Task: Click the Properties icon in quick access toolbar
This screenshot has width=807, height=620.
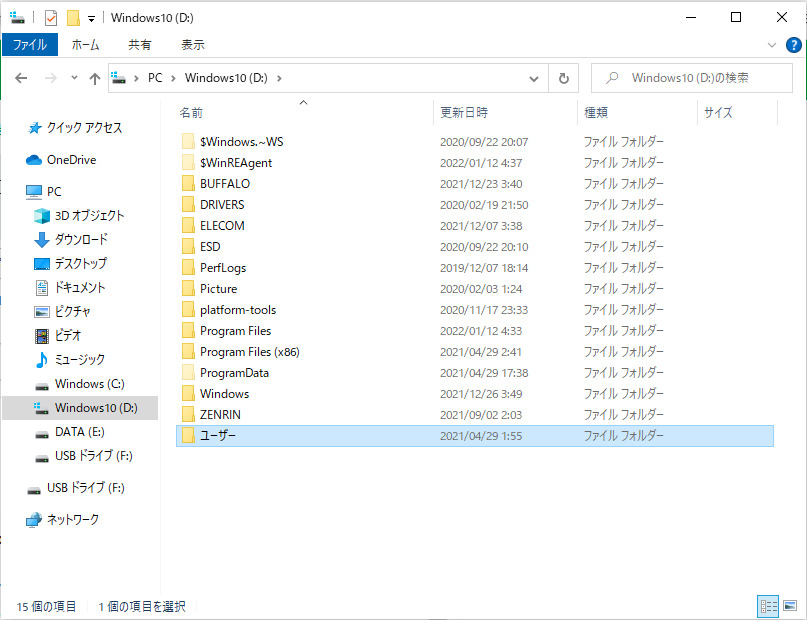Action: (x=50, y=17)
